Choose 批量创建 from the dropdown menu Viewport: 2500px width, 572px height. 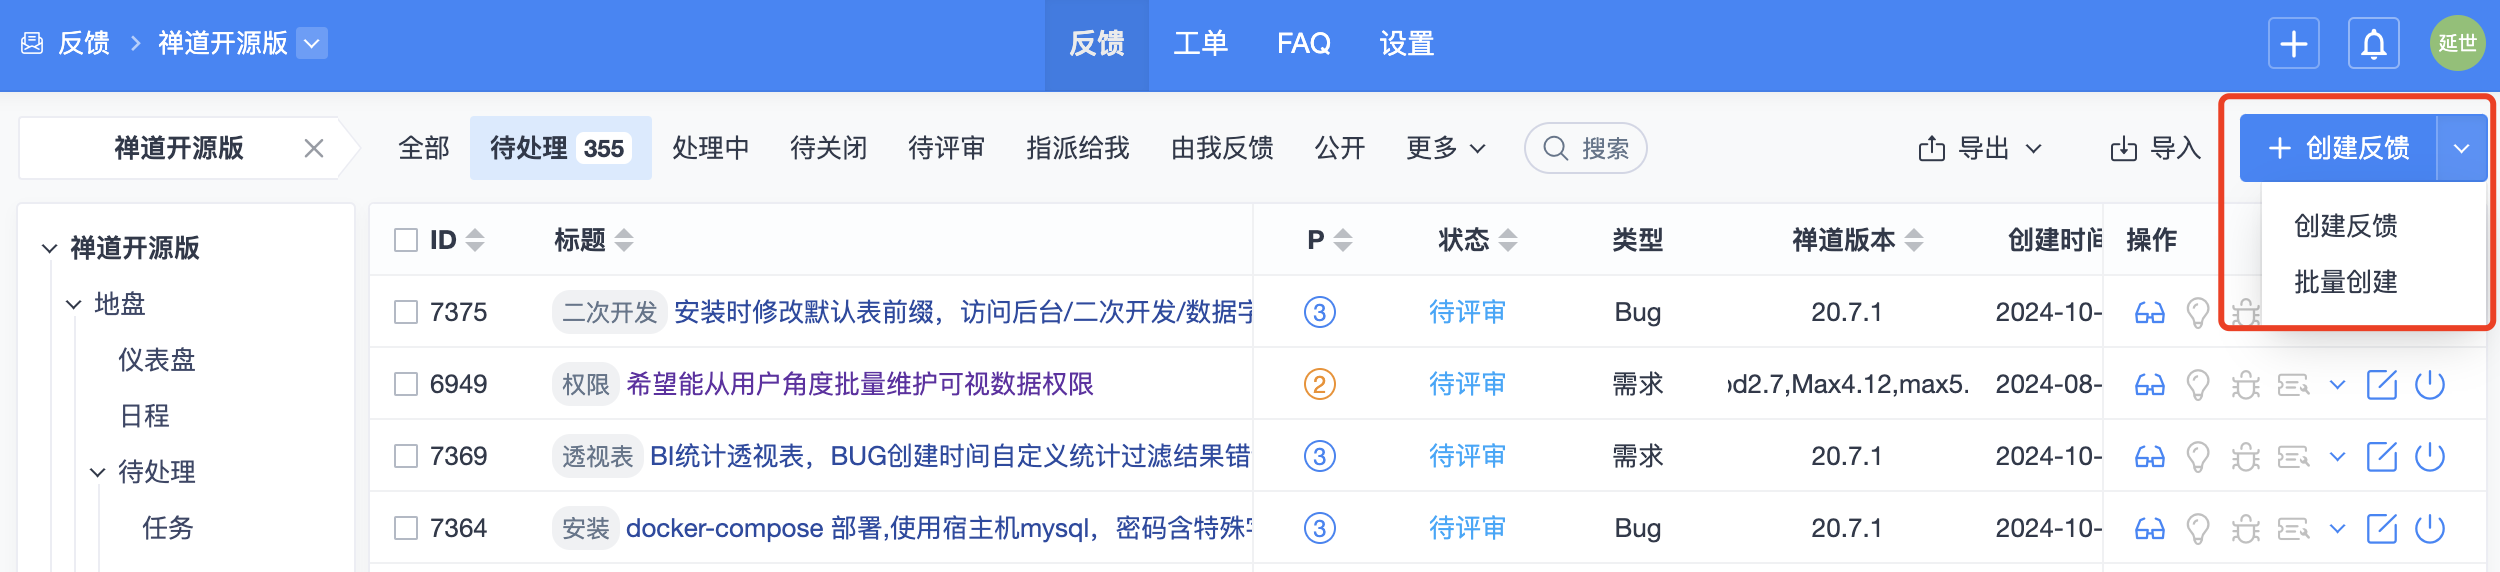pos(2345,283)
